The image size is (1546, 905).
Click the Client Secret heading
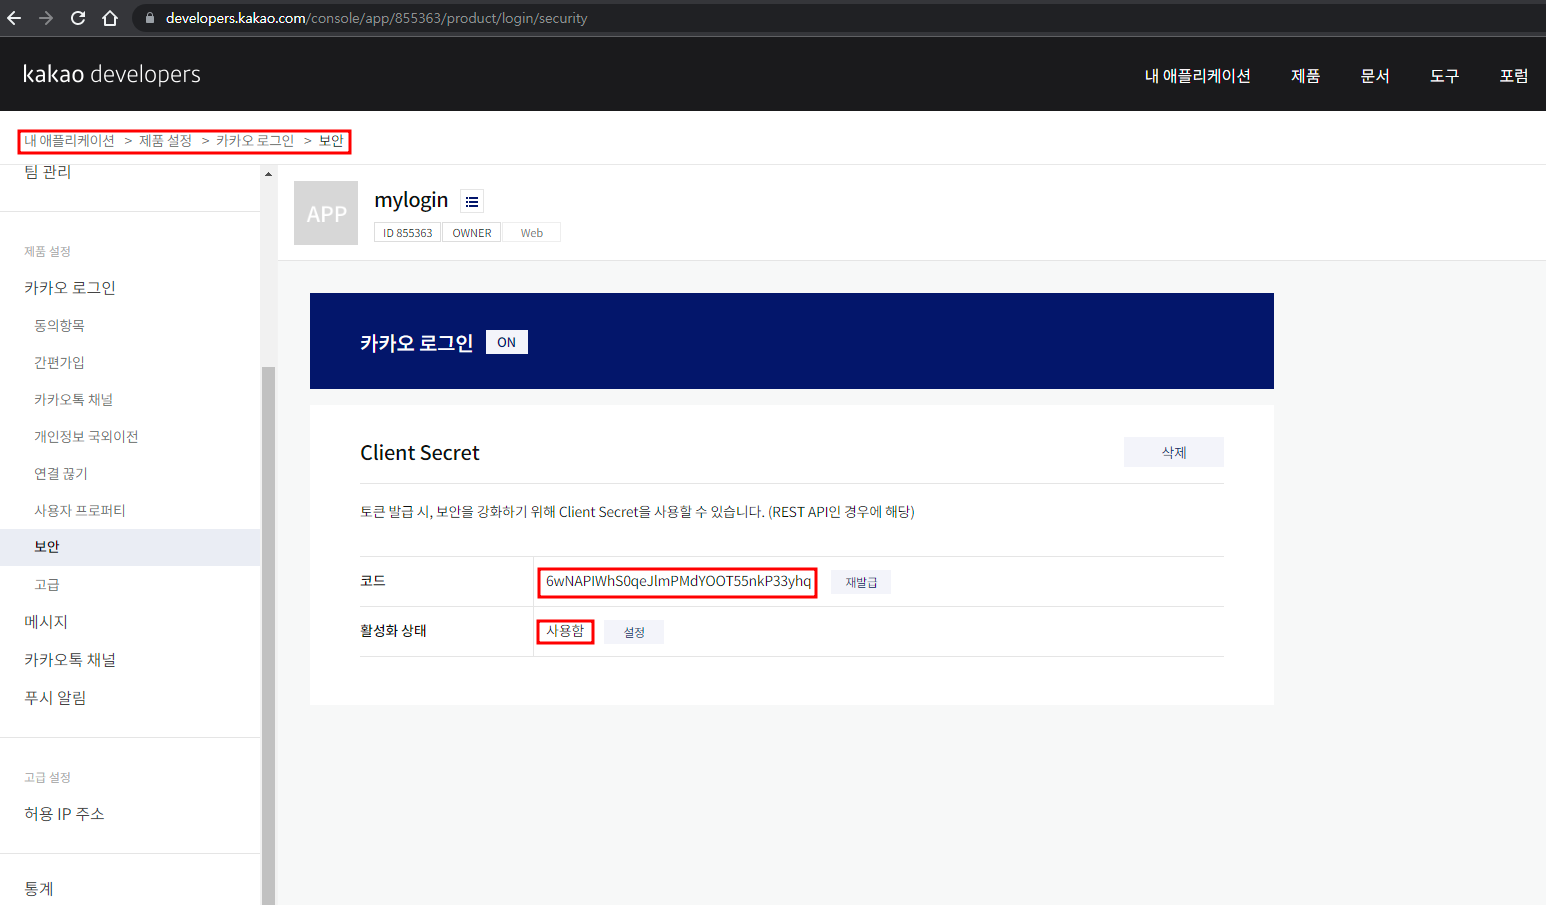[x=420, y=453]
